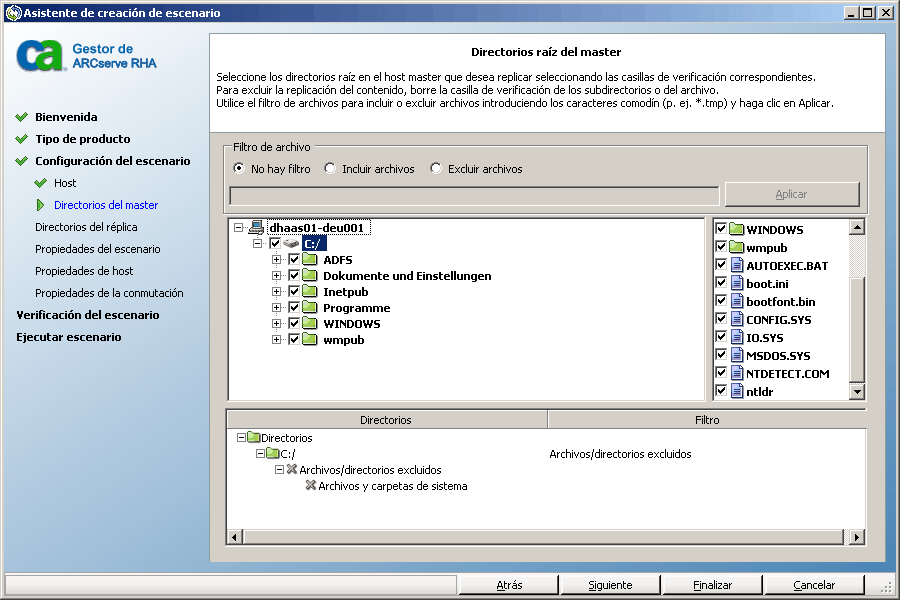Viewport: 900px width, 600px height.
Task: Expand the Programme folder node
Action: (276, 308)
